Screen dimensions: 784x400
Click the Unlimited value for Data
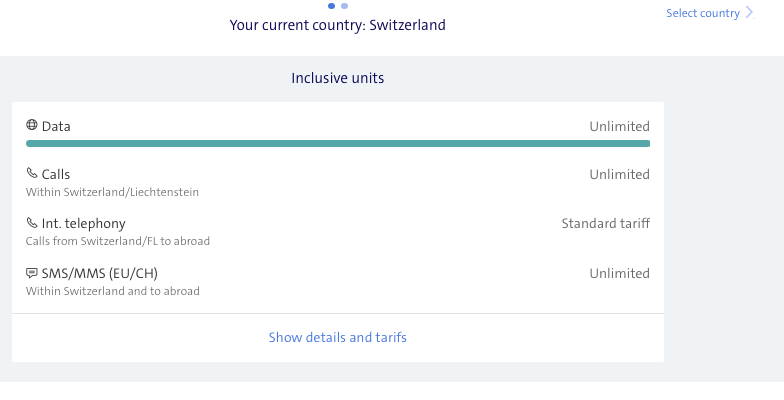[619, 127]
